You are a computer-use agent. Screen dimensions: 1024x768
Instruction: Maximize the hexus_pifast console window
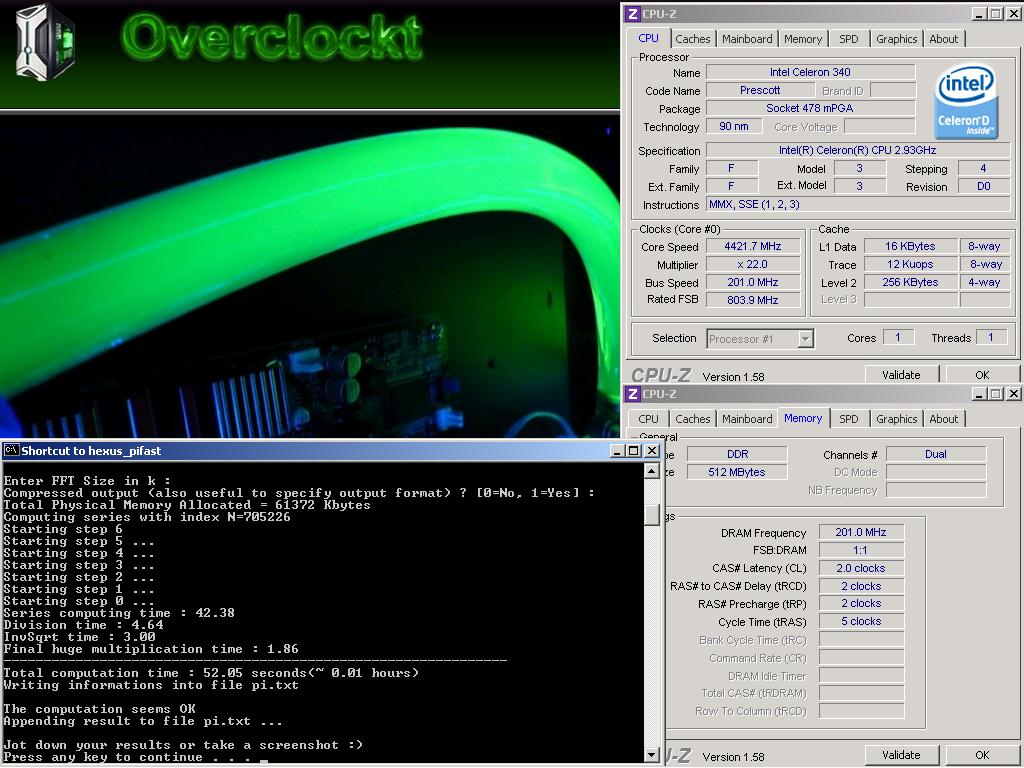click(633, 451)
